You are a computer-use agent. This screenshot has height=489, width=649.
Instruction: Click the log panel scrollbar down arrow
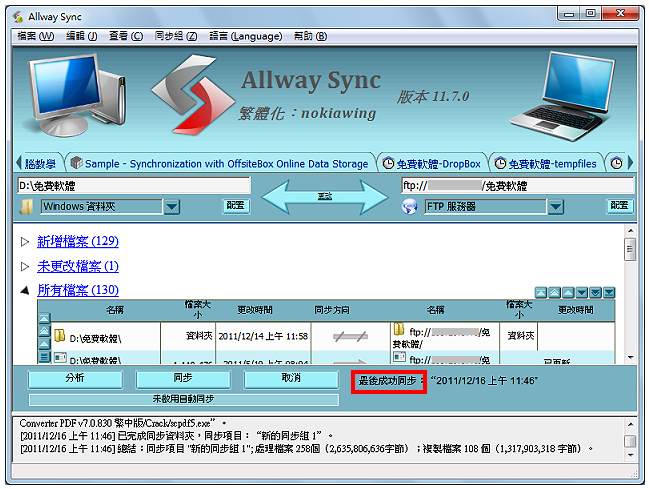pos(630,455)
